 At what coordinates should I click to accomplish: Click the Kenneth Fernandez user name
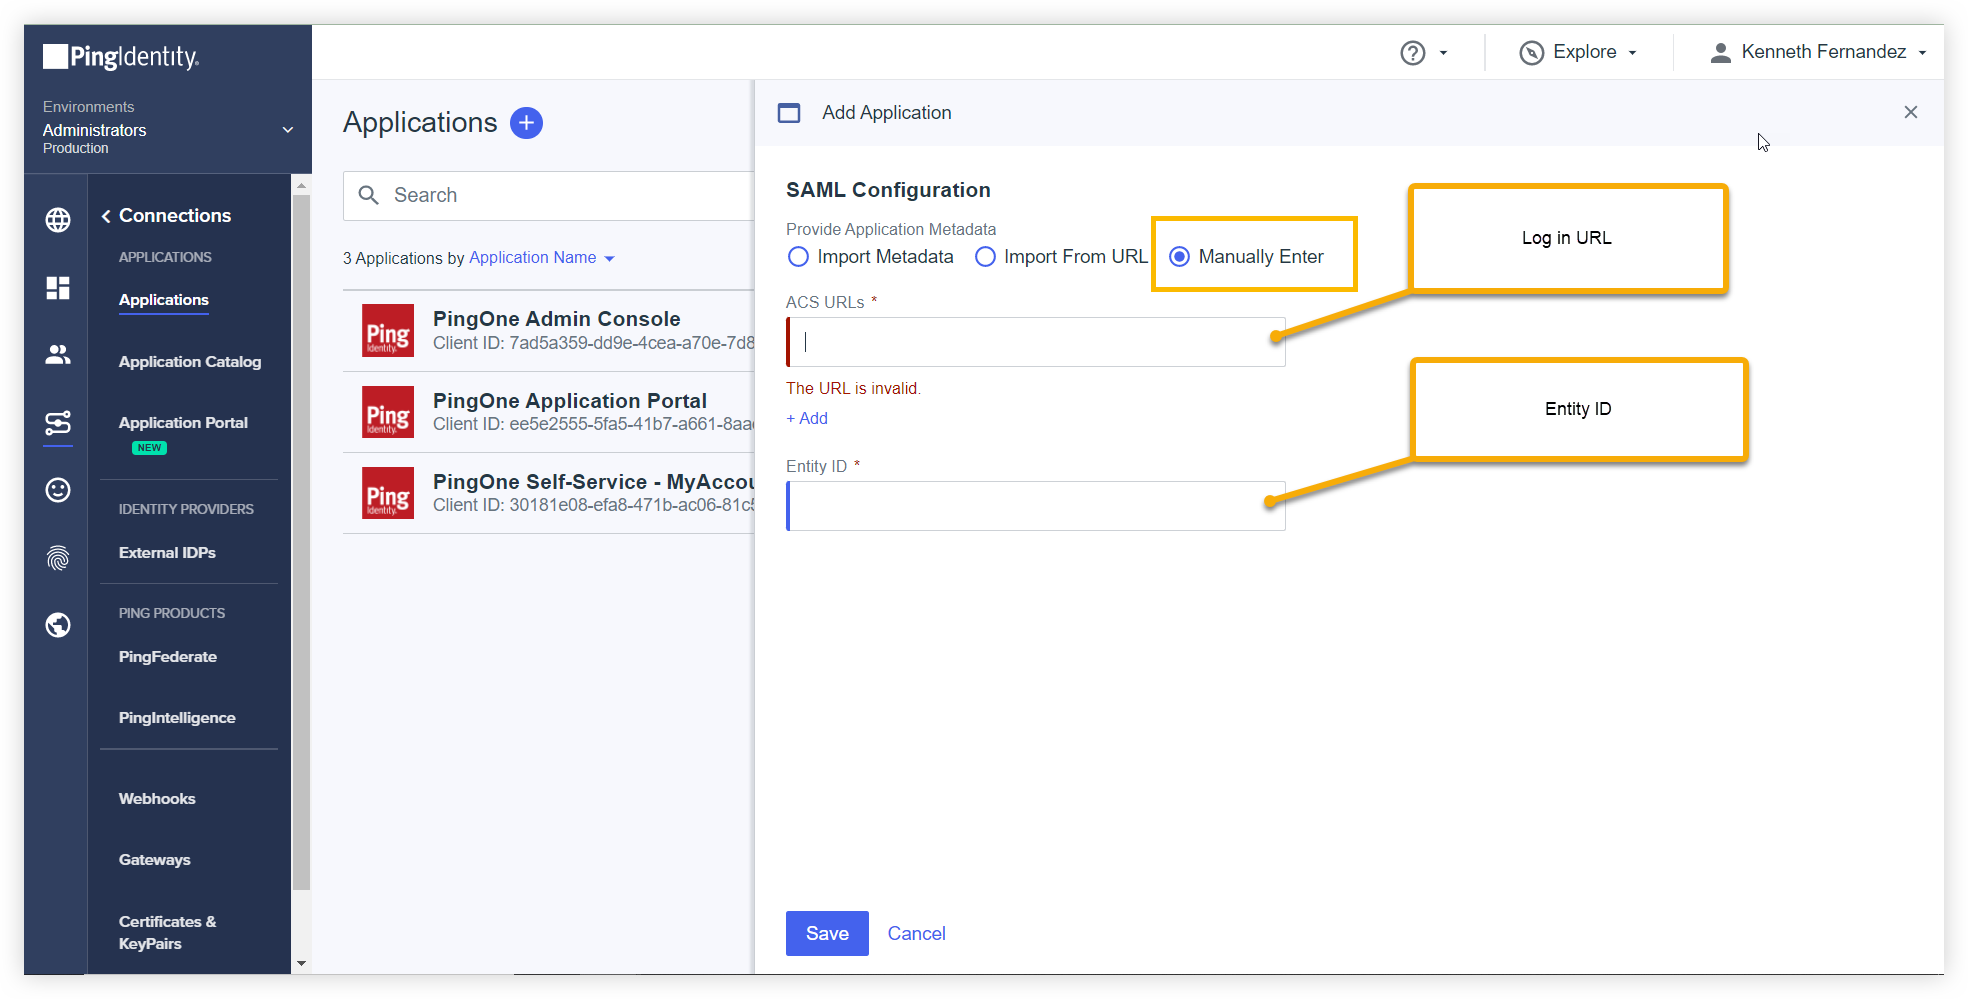[1823, 52]
